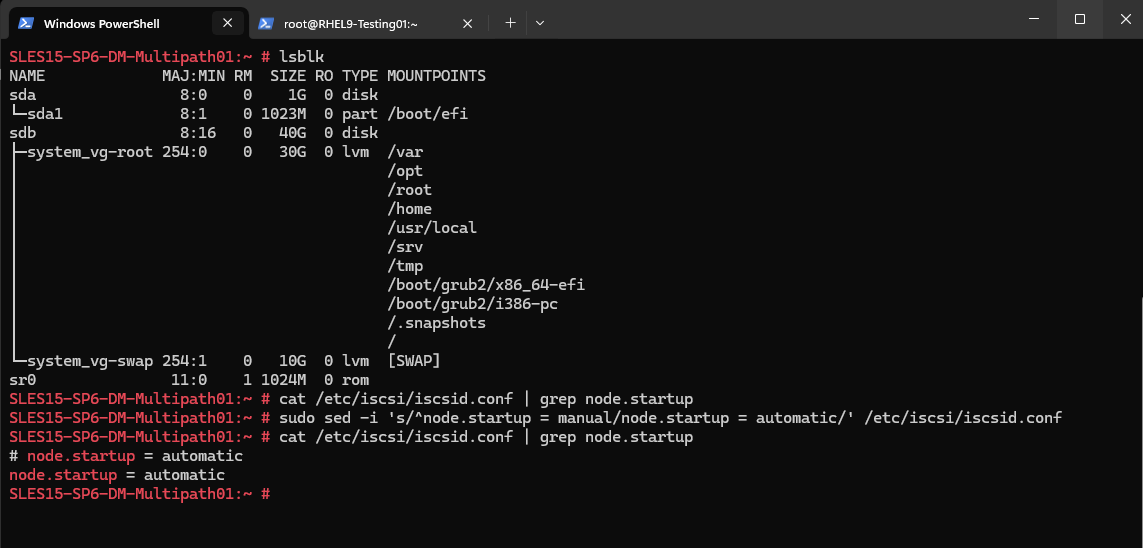
Task: Close the terminal window
Action: click(x=1125, y=19)
